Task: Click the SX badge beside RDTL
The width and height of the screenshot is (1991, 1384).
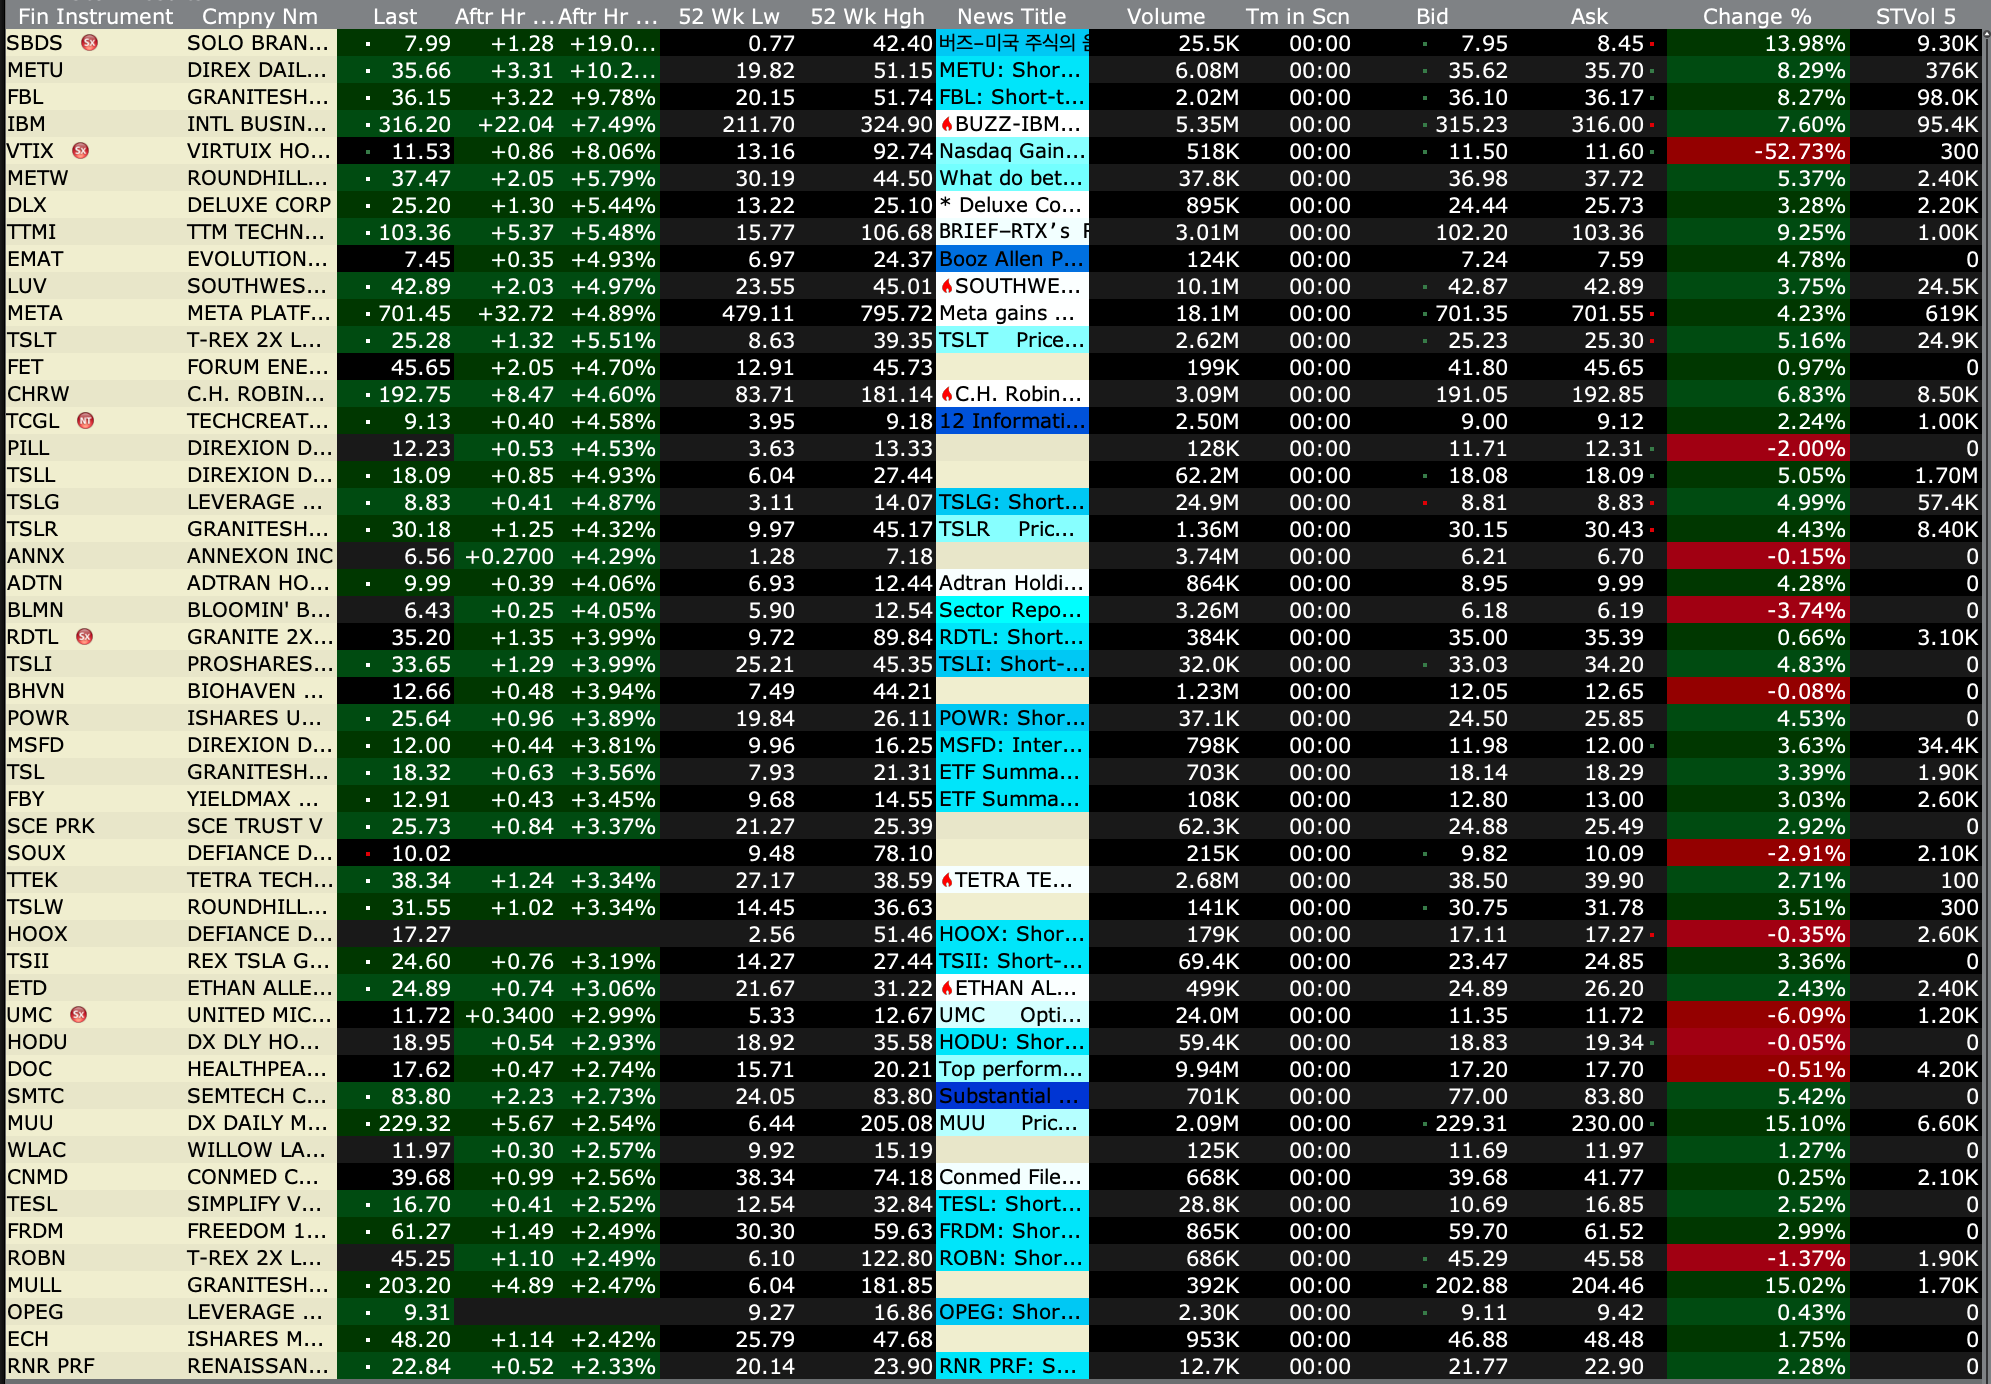Action: click(x=85, y=637)
